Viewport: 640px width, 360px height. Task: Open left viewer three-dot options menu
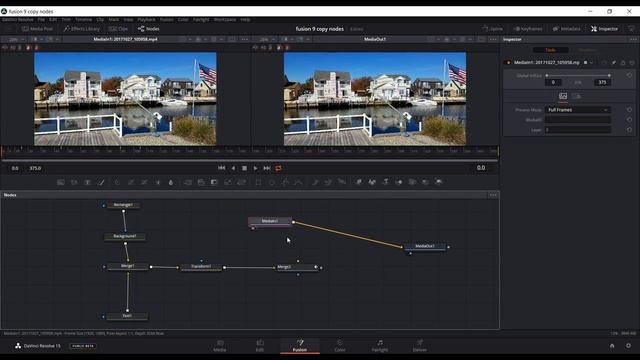[x=244, y=40]
